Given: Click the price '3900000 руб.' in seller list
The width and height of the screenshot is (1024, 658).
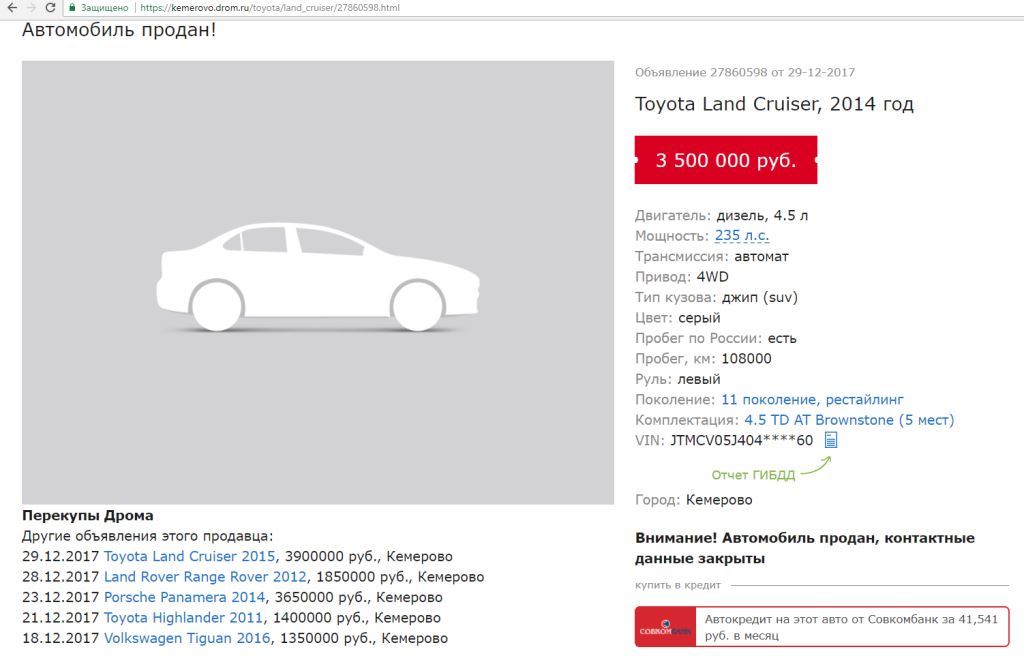Looking at the screenshot, I should (x=330, y=556).
